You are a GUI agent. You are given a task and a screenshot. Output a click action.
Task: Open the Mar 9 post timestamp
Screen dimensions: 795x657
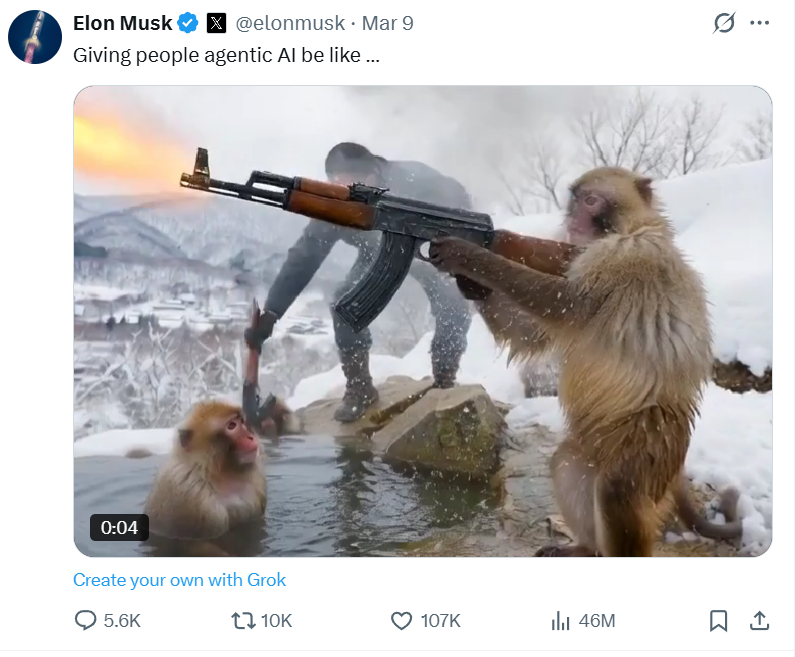tap(387, 23)
